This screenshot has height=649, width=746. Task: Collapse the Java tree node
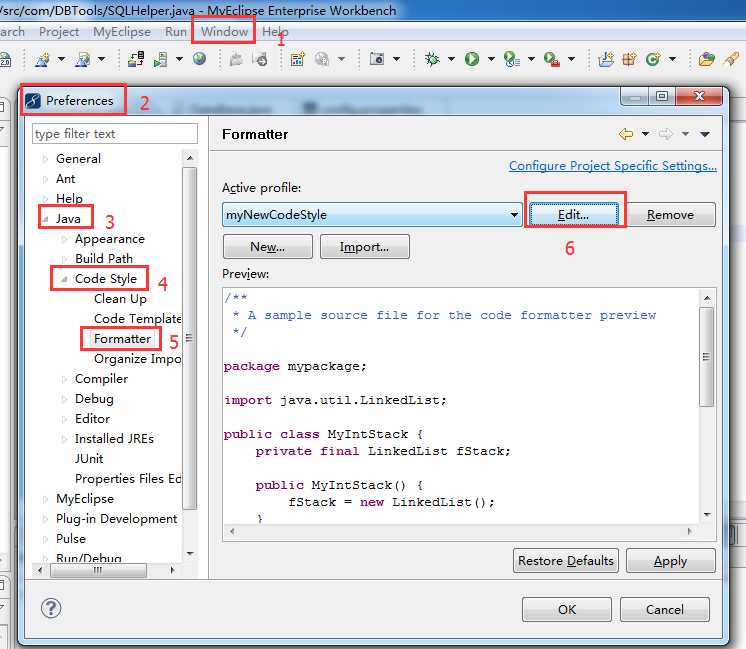click(x=45, y=219)
